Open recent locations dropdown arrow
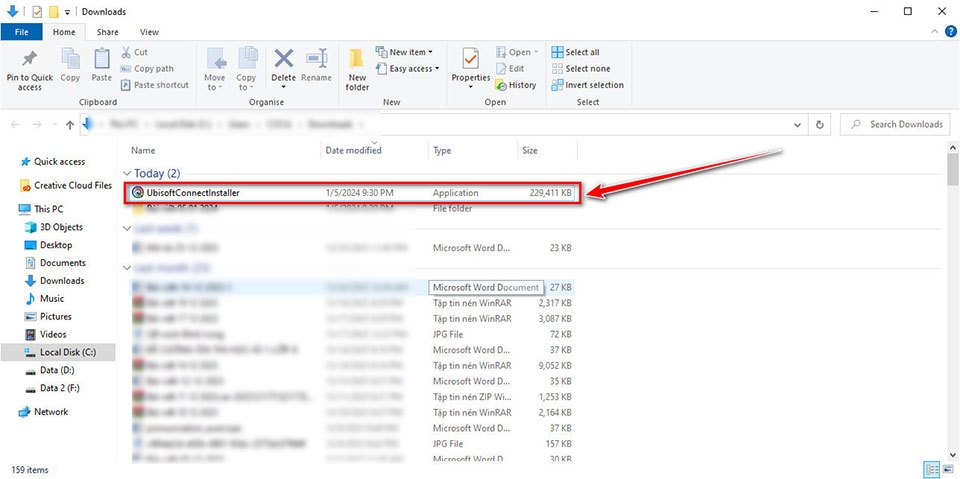The height and width of the screenshot is (479, 960). tap(53, 125)
